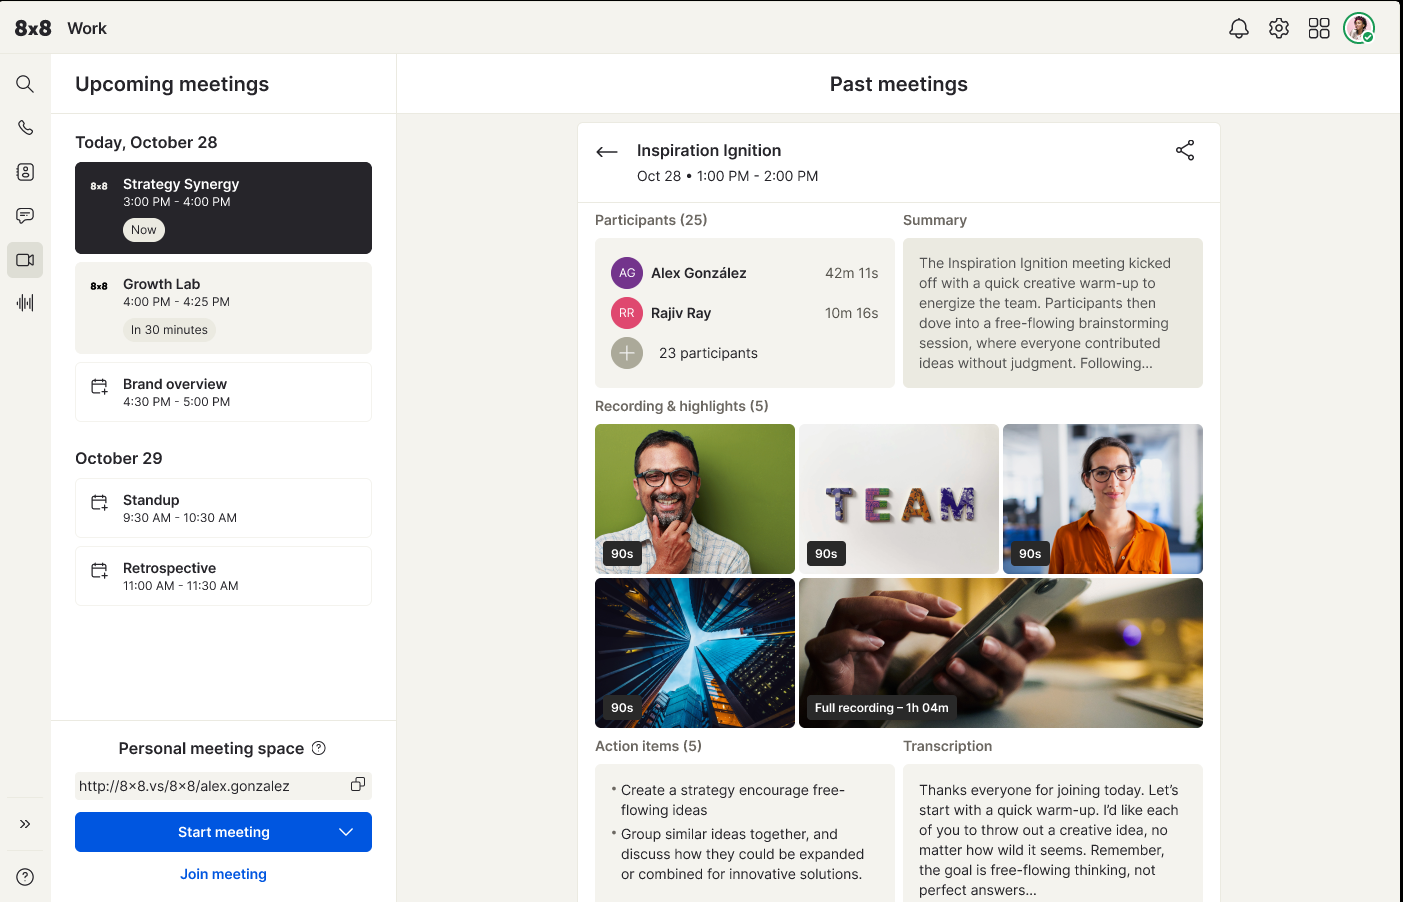Open the voicemail waveform icon
1403x902 pixels.
point(25,302)
